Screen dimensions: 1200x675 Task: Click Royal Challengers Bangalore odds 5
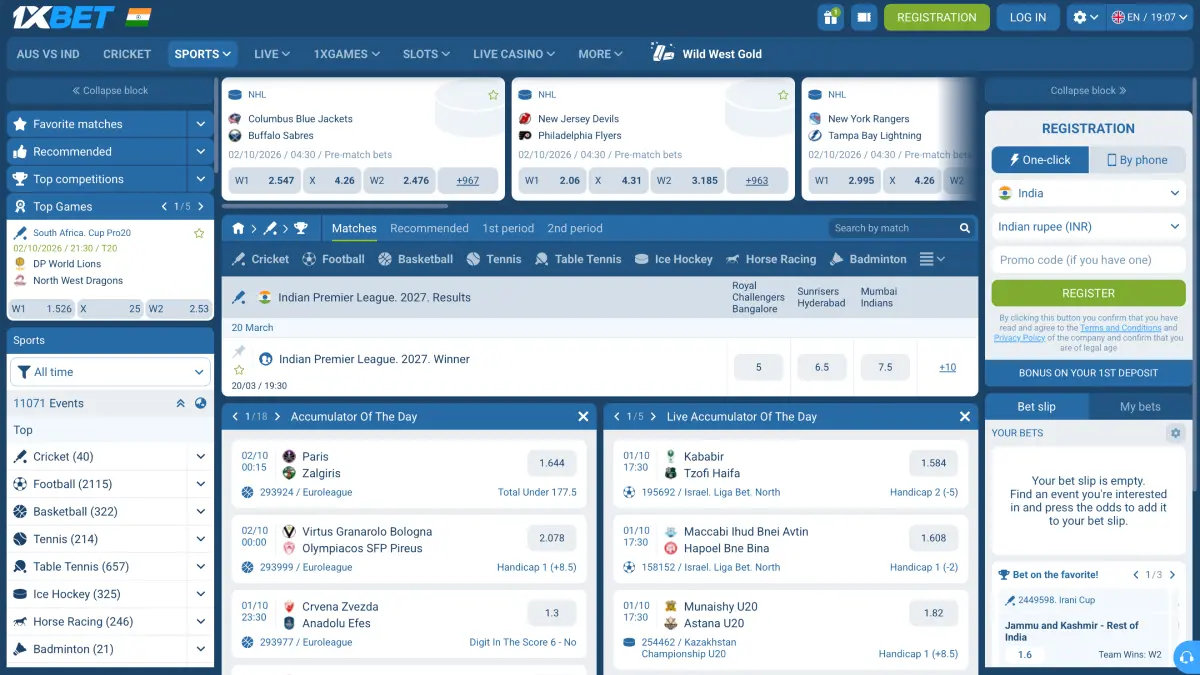758,368
